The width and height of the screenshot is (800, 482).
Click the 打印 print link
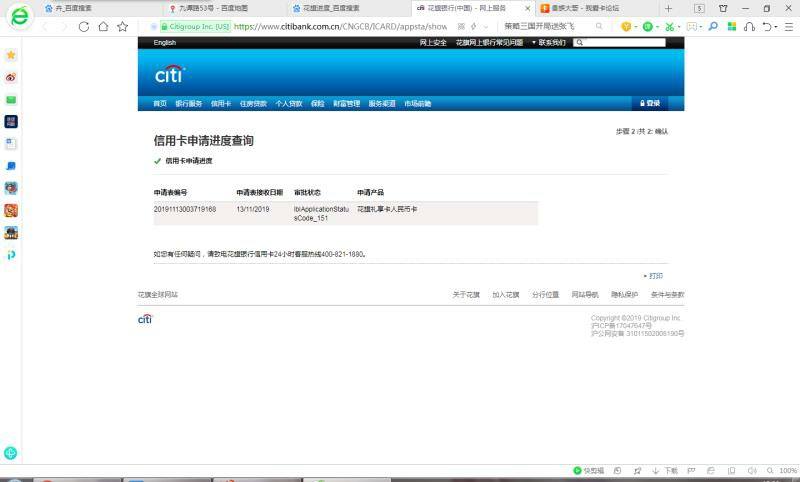pyautogui.click(x=654, y=276)
